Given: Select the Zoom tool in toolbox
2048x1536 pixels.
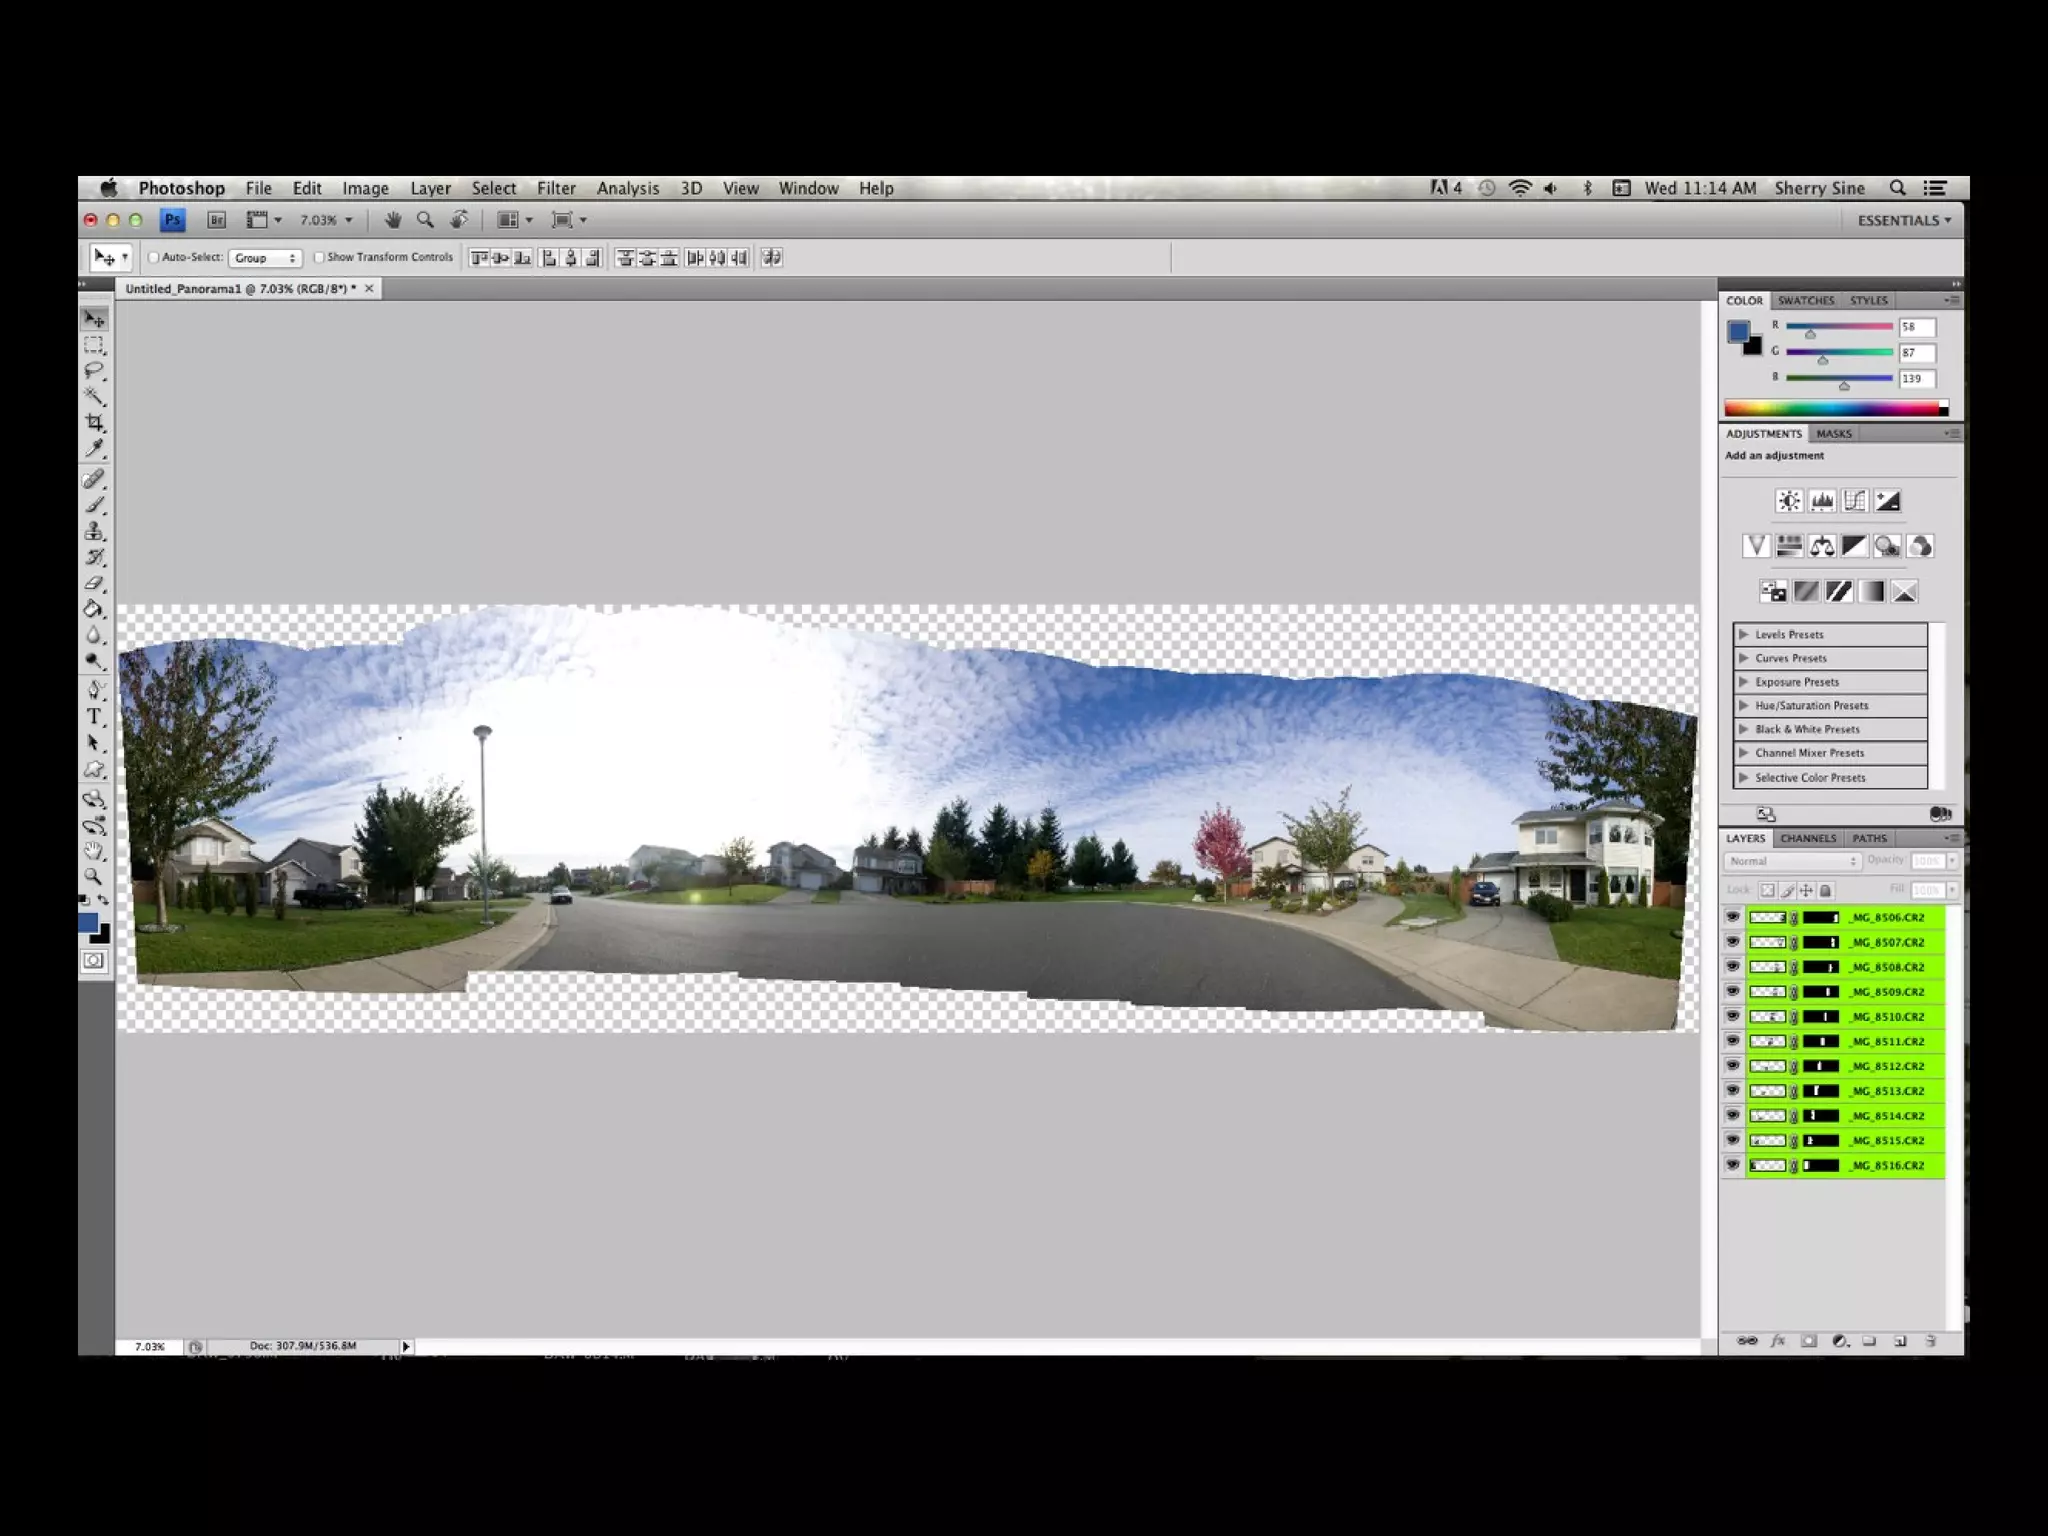Looking at the screenshot, I should coord(94,877).
